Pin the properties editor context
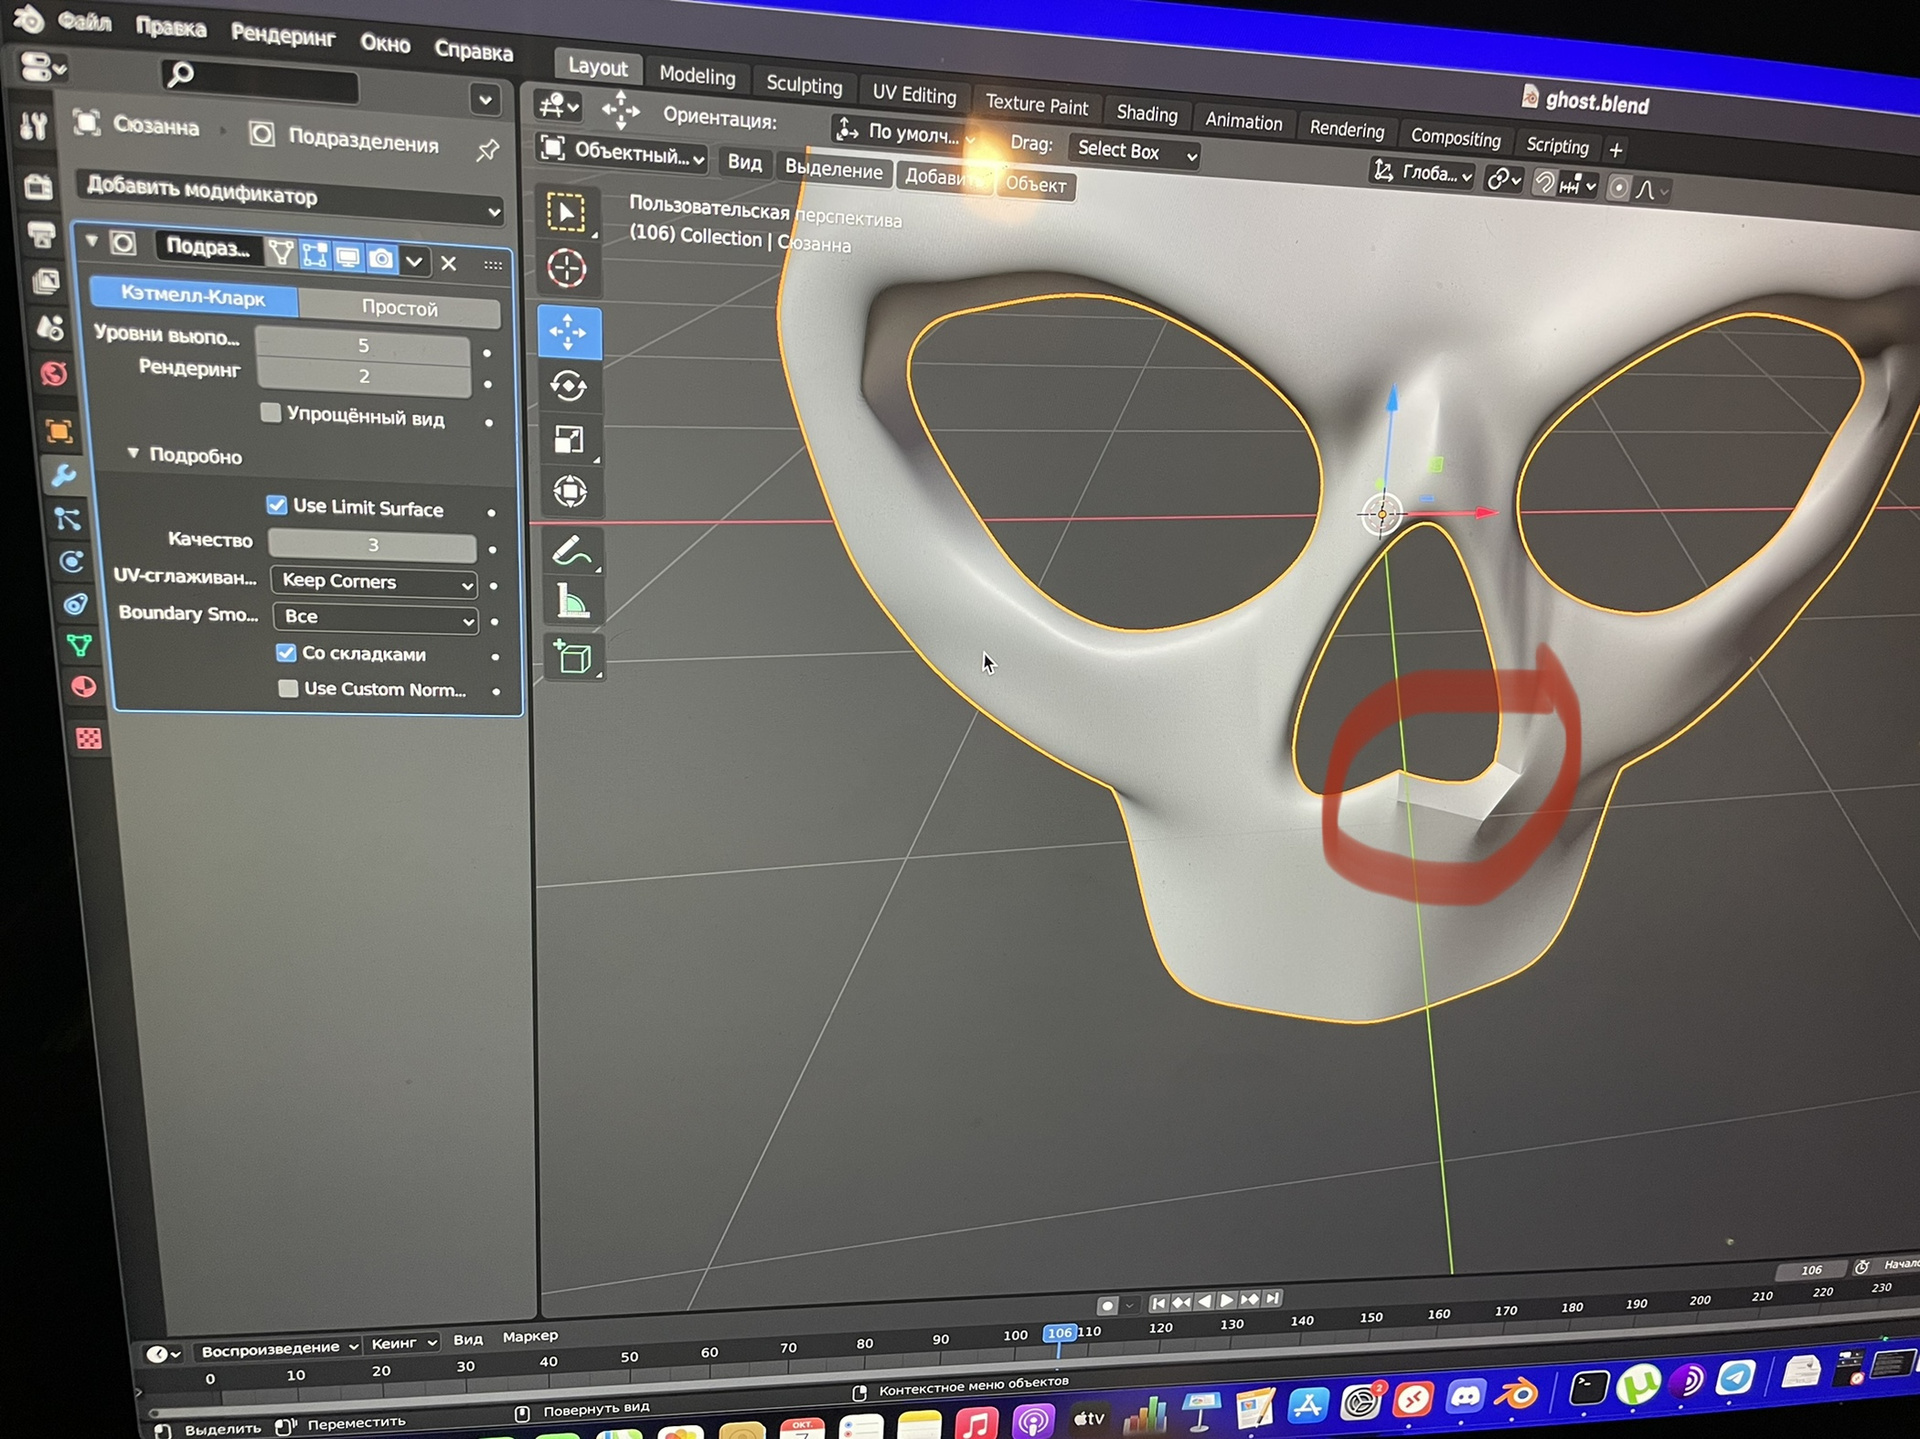Viewport: 1920px width, 1439px height. (x=487, y=150)
